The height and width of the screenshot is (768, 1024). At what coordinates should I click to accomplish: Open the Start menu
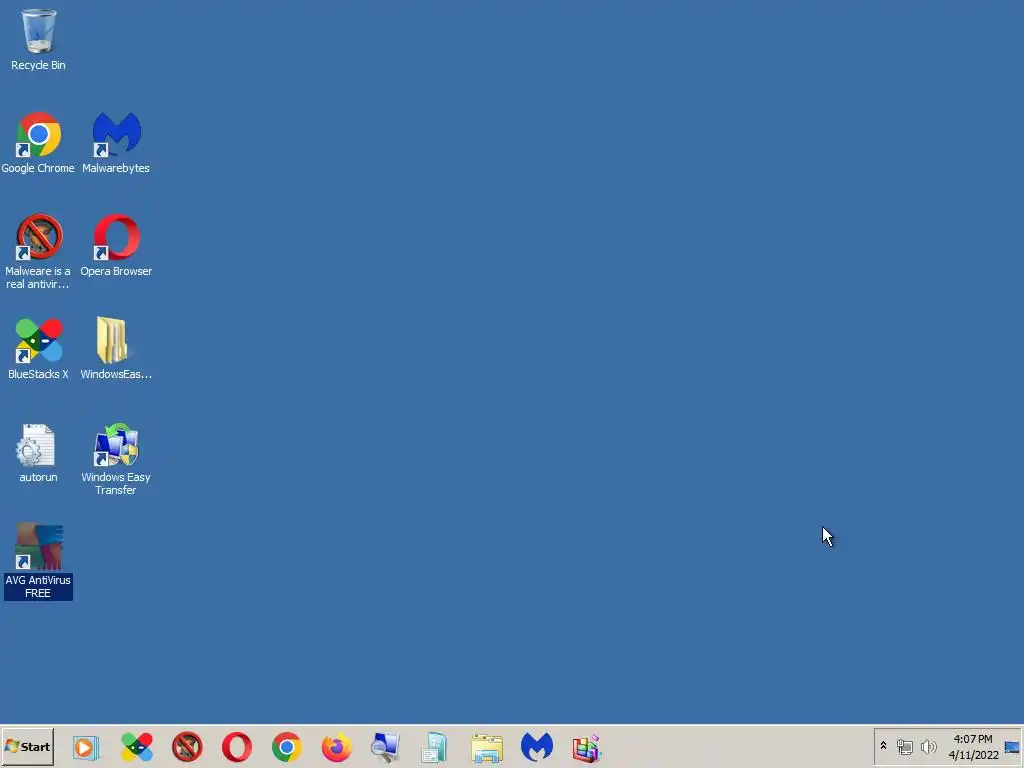(x=27, y=747)
